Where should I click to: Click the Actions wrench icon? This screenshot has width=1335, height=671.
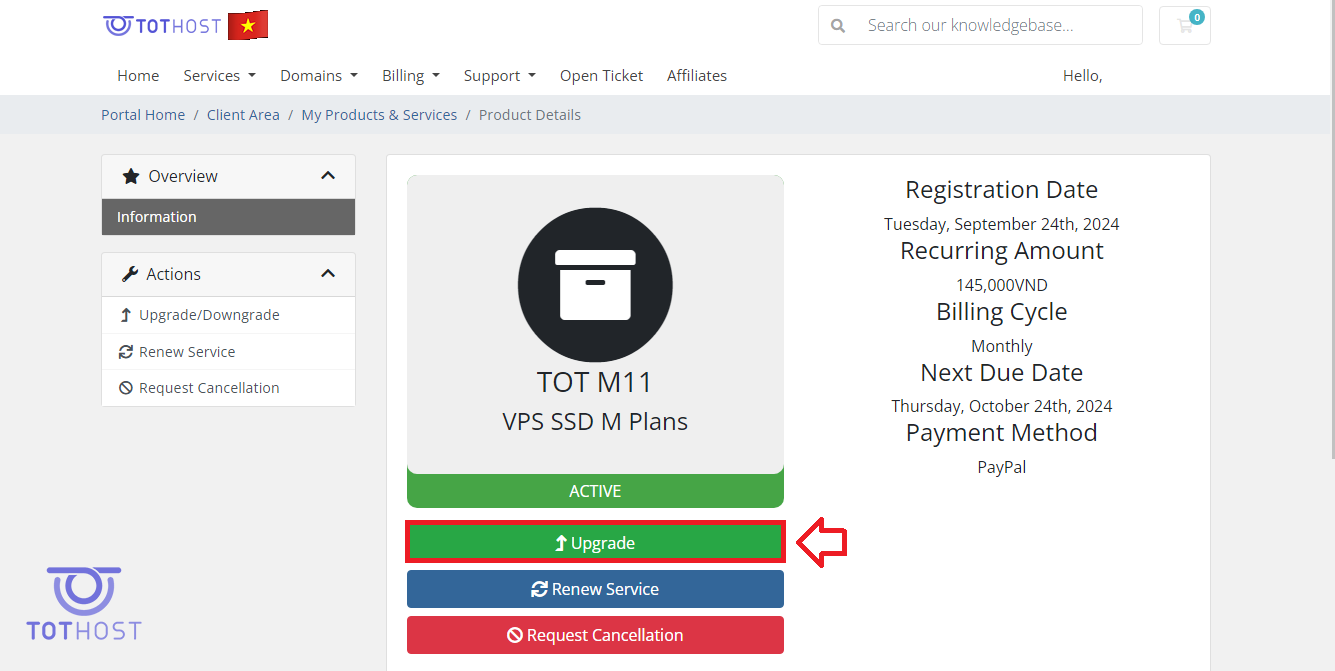130,274
